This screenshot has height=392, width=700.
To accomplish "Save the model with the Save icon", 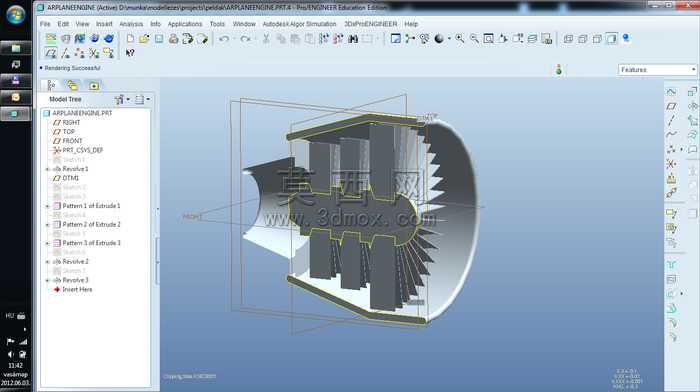I will 159,39.
